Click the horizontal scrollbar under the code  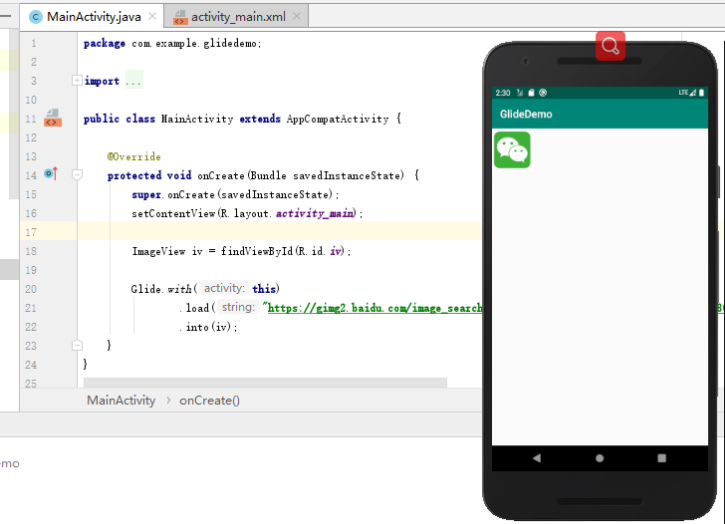265,382
